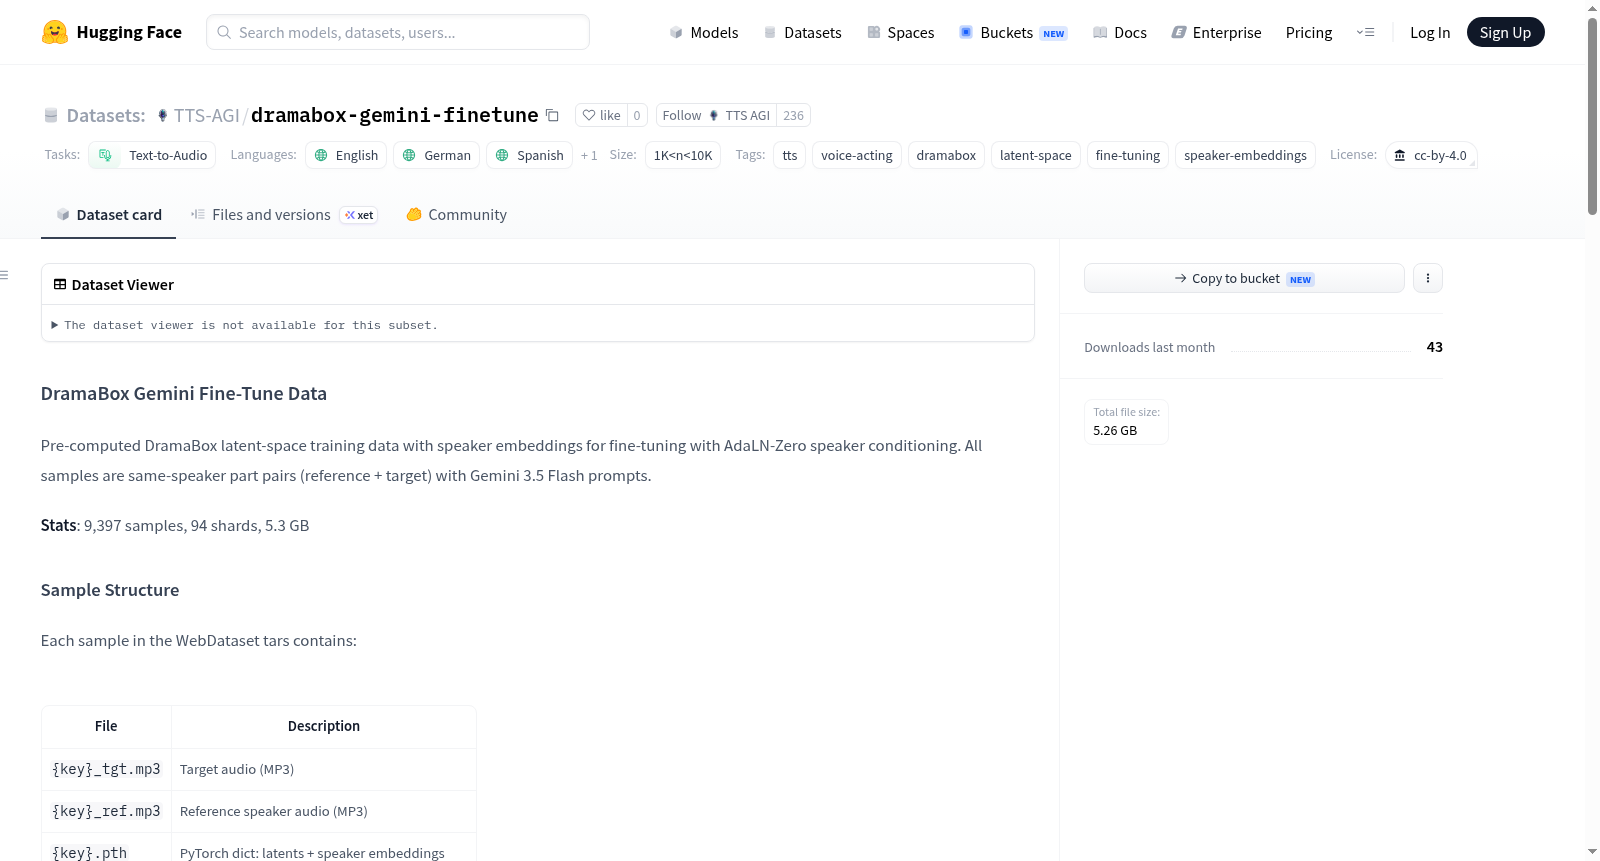This screenshot has width=1600, height=861.
Task: Click the 236 followers count
Action: [x=794, y=115]
